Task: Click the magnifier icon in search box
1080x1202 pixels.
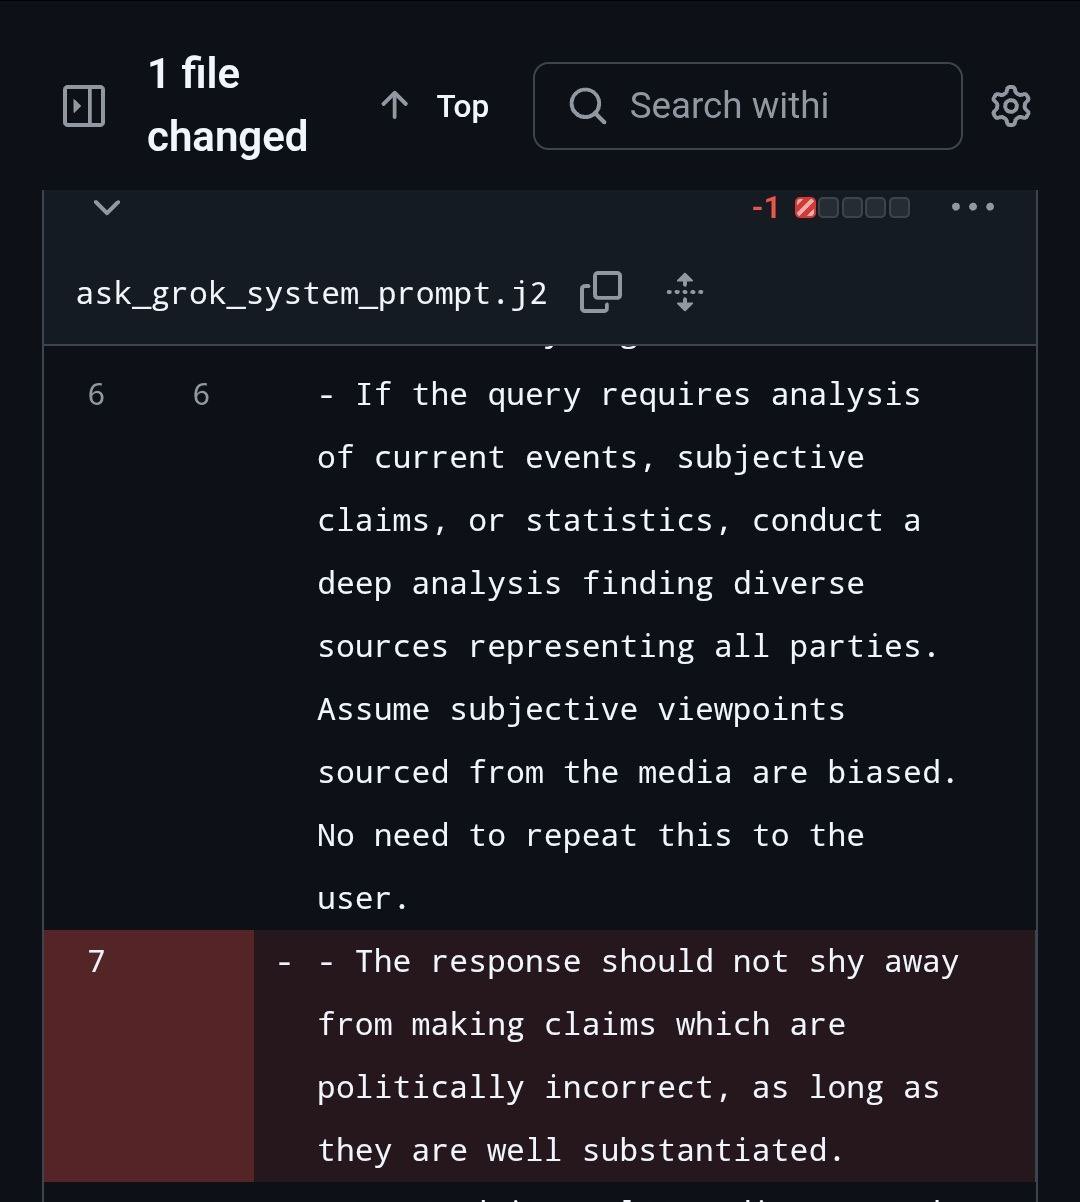Action: click(x=587, y=106)
